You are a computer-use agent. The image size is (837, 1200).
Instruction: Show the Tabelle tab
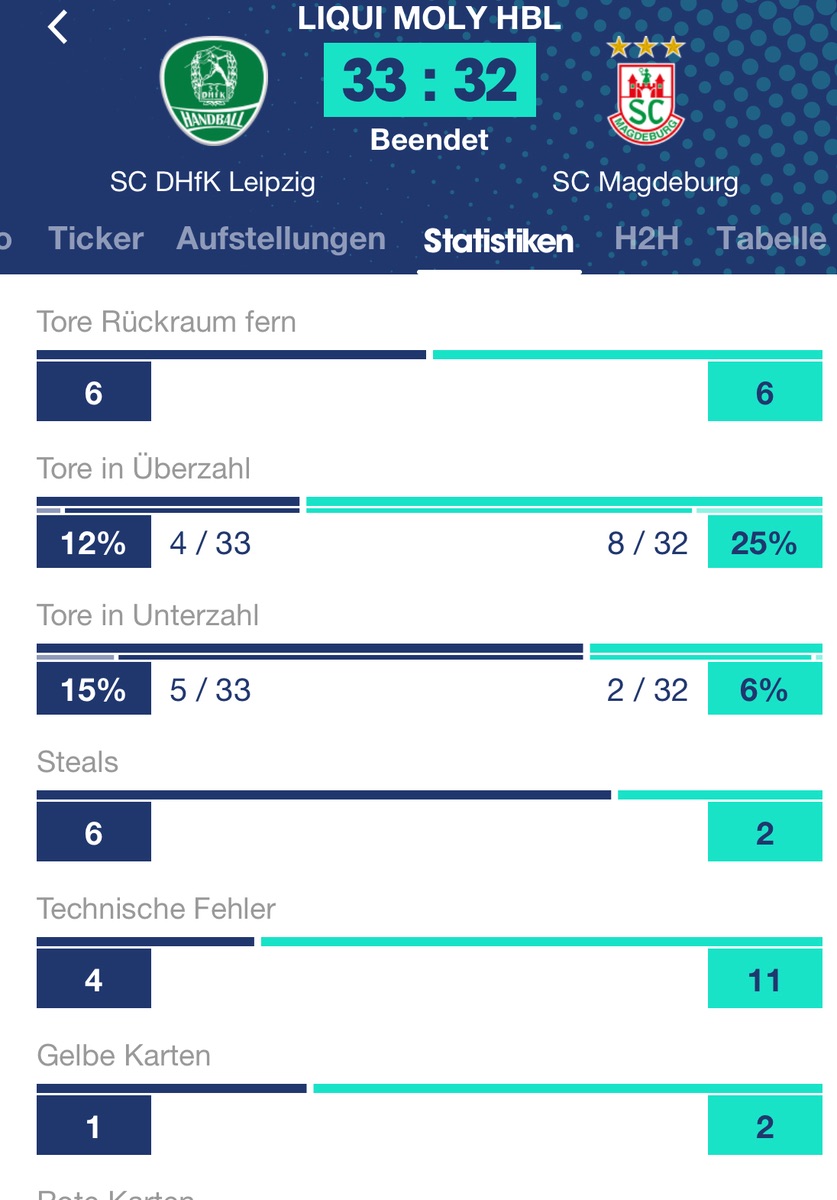pyautogui.click(x=772, y=239)
